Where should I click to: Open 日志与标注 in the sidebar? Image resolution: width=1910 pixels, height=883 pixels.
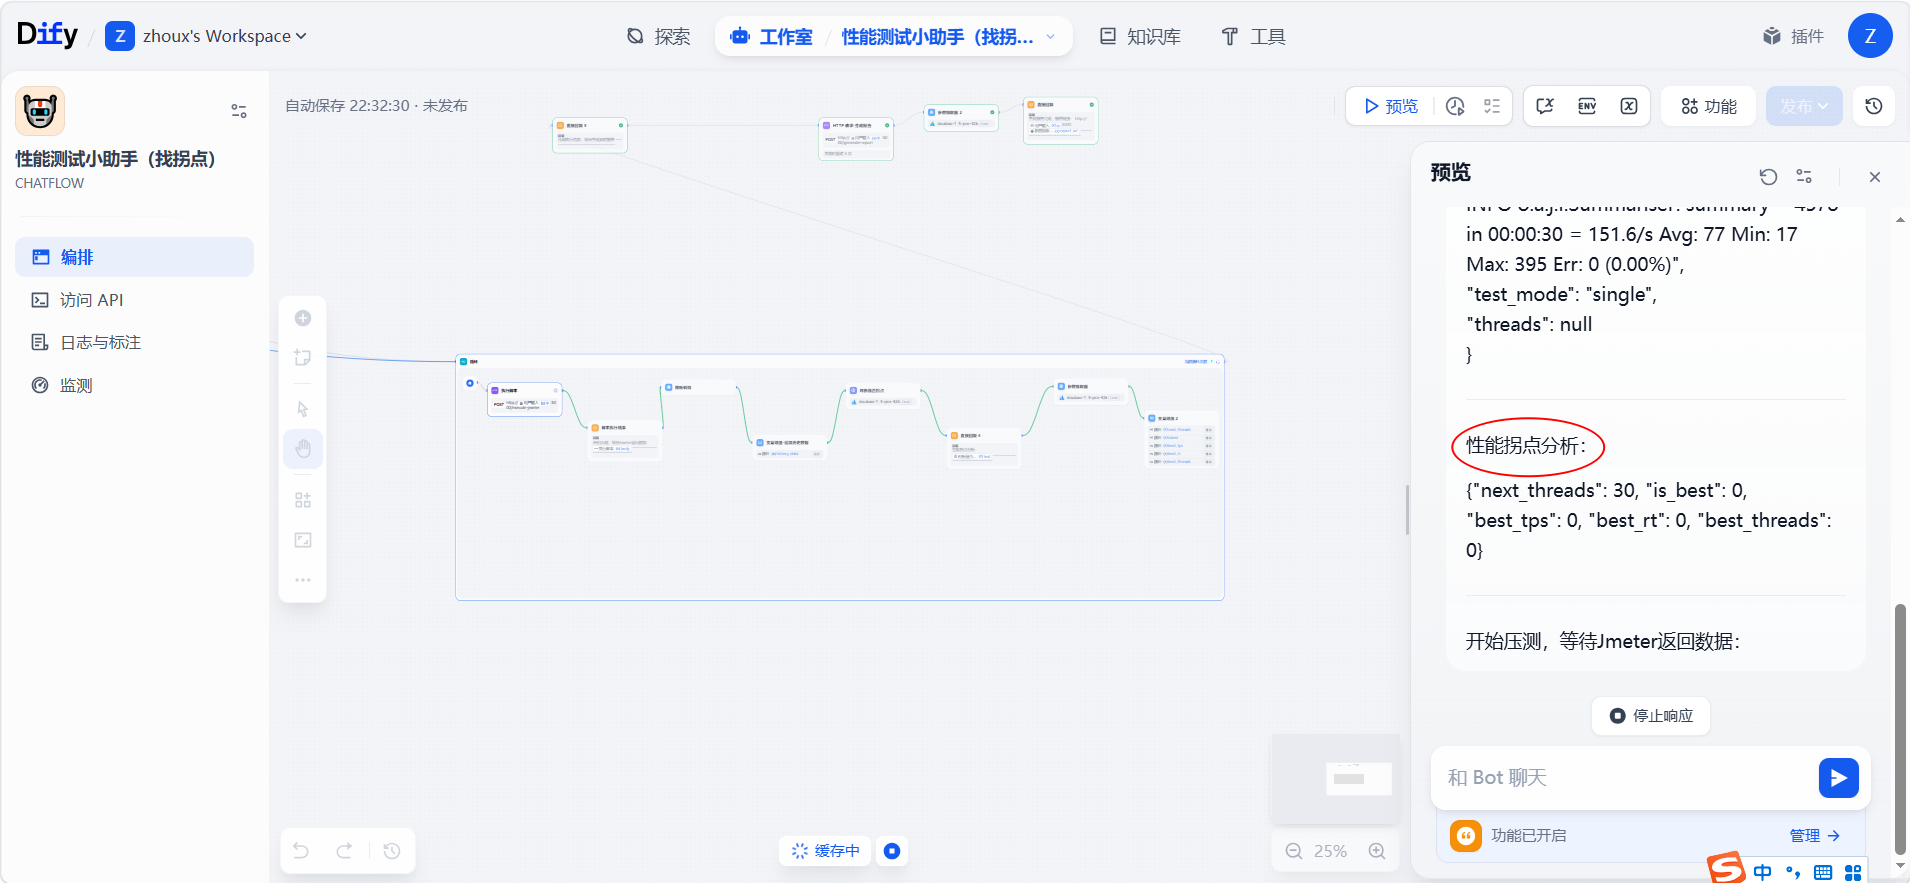click(x=100, y=343)
